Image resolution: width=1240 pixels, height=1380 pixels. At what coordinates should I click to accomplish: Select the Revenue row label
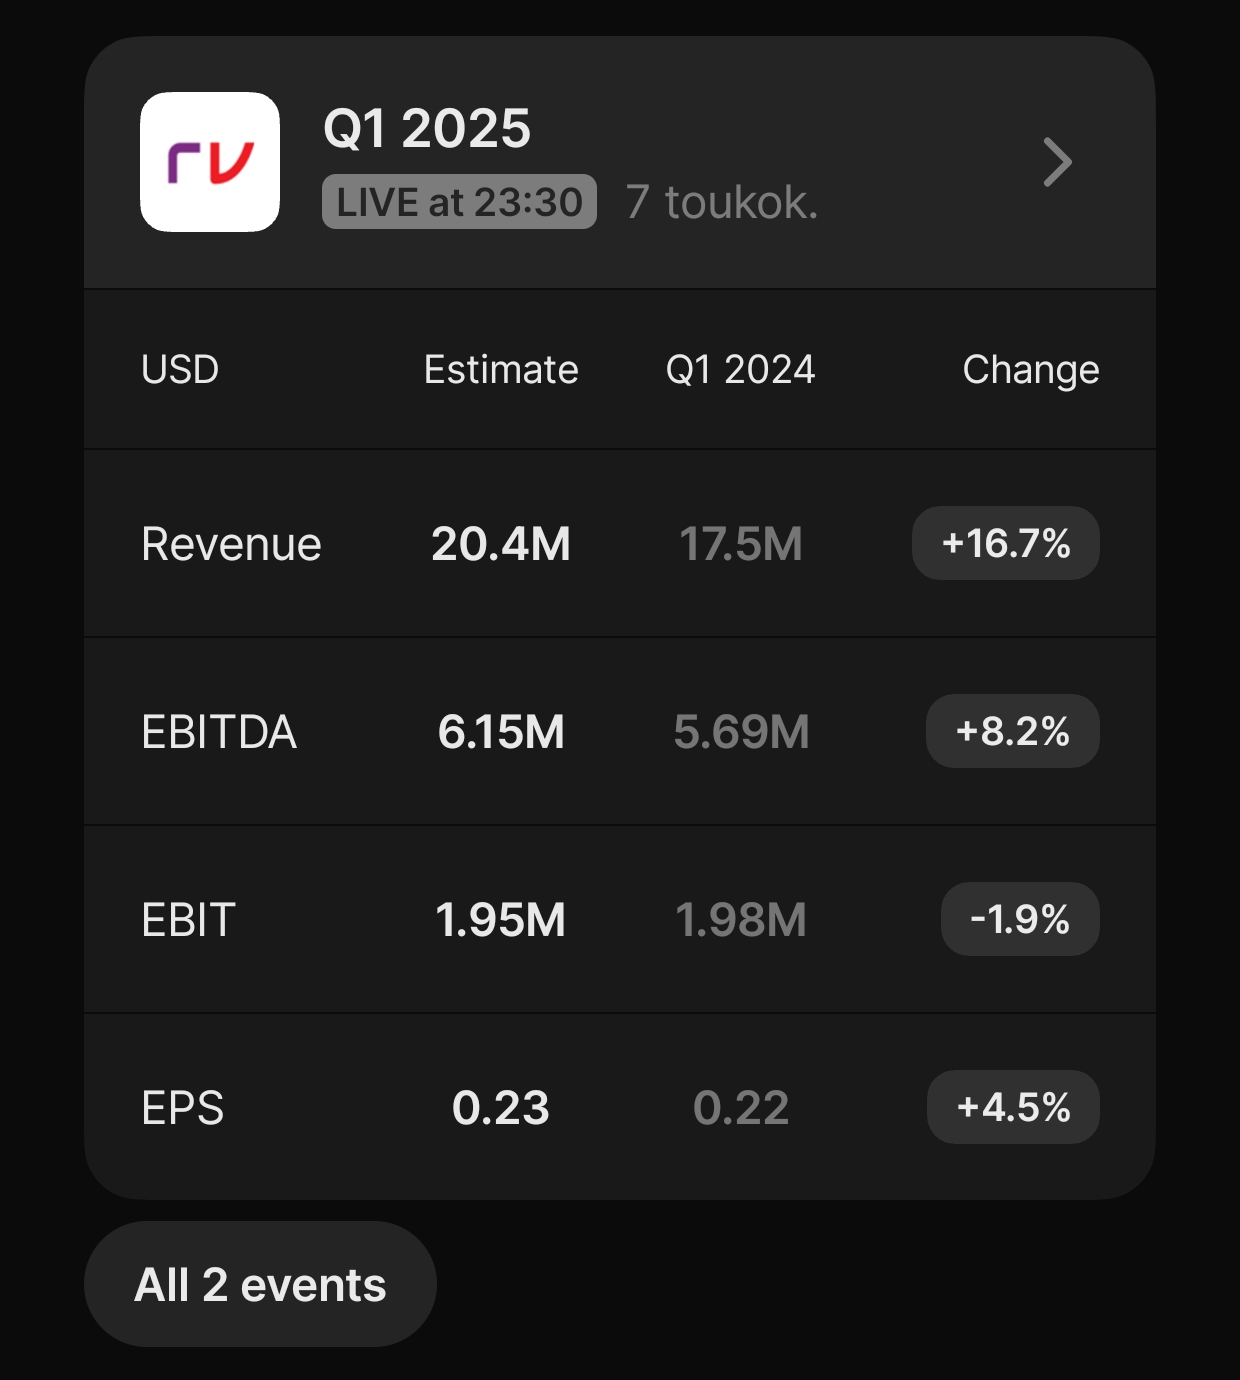click(231, 544)
